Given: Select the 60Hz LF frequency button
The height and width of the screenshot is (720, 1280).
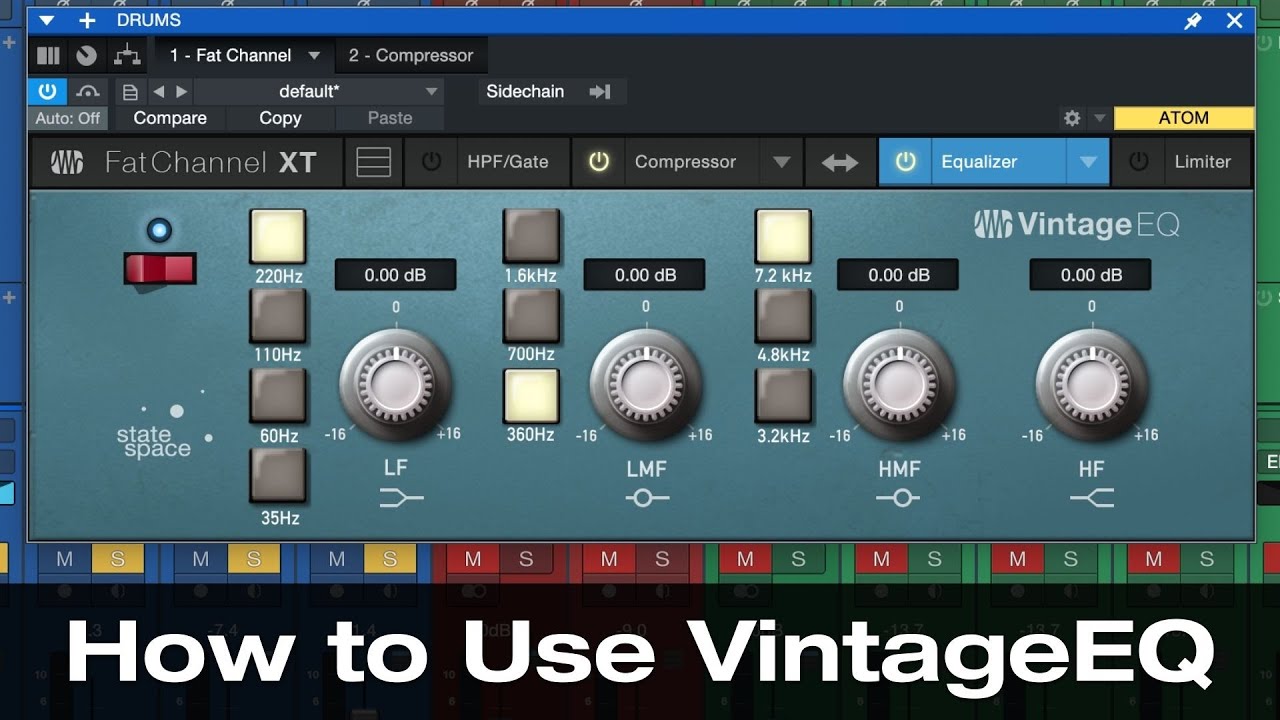Looking at the screenshot, I should 277,396.
